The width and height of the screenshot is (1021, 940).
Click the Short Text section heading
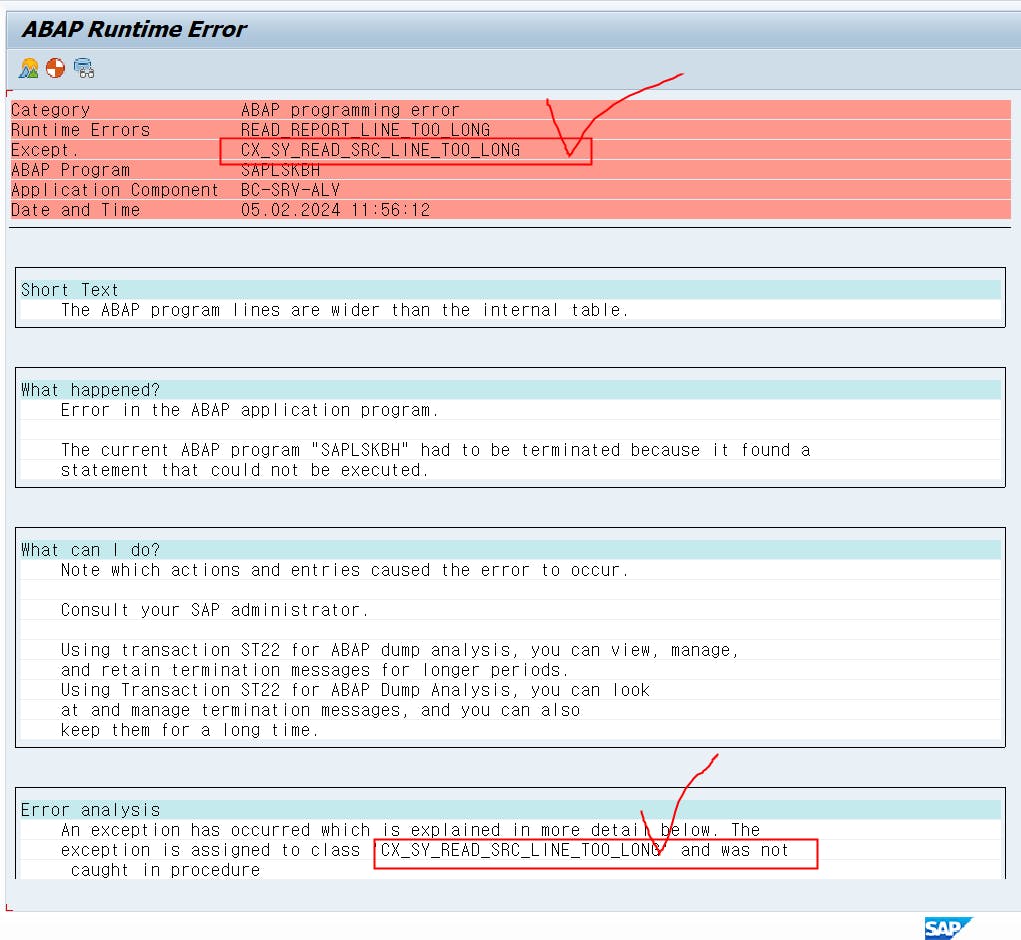pyautogui.click(x=70, y=290)
